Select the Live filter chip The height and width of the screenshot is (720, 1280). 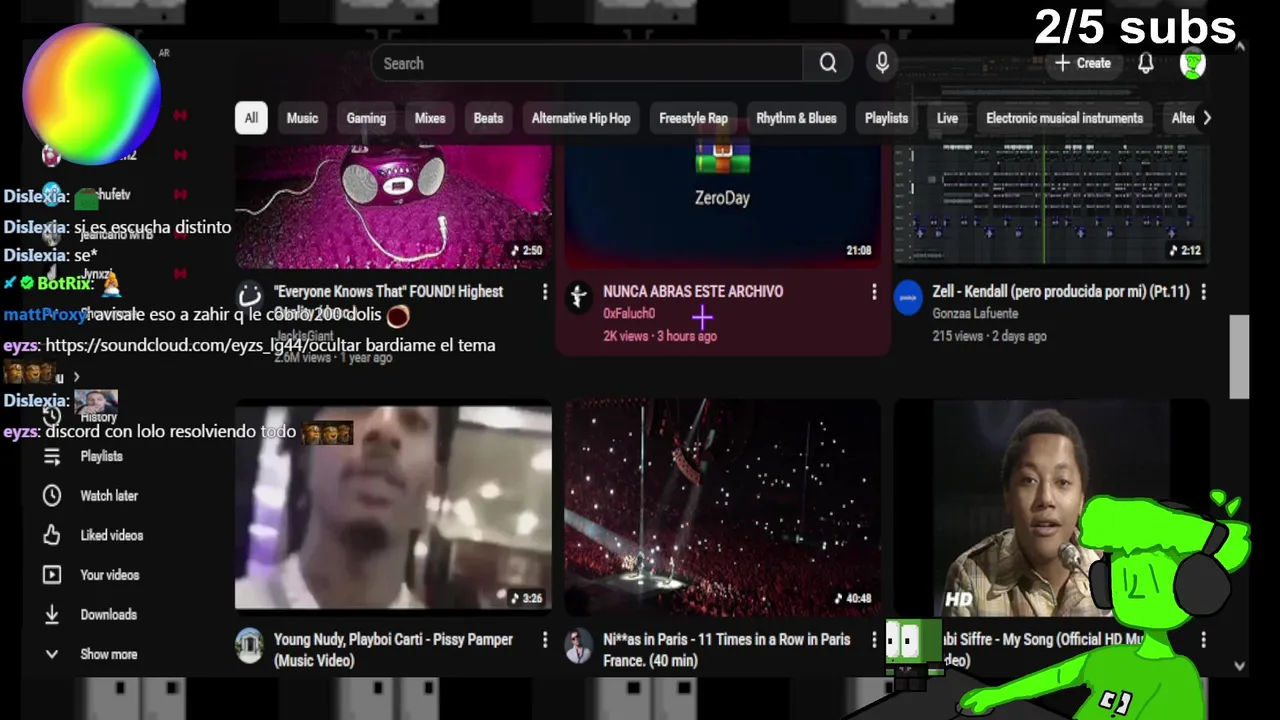tap(947, 118)
